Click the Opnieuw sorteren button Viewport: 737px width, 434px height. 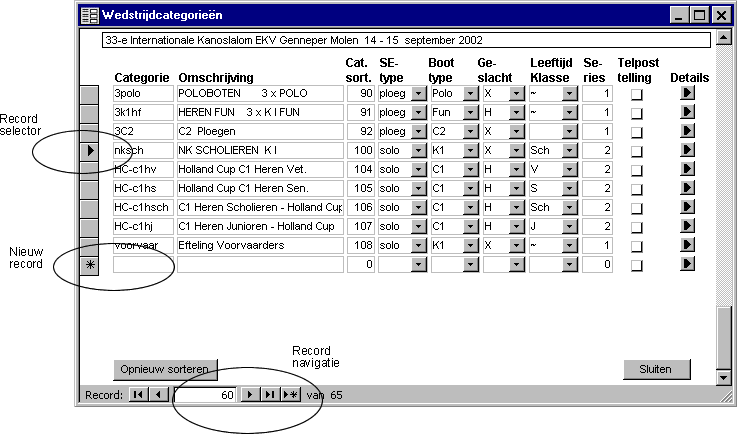165,370
